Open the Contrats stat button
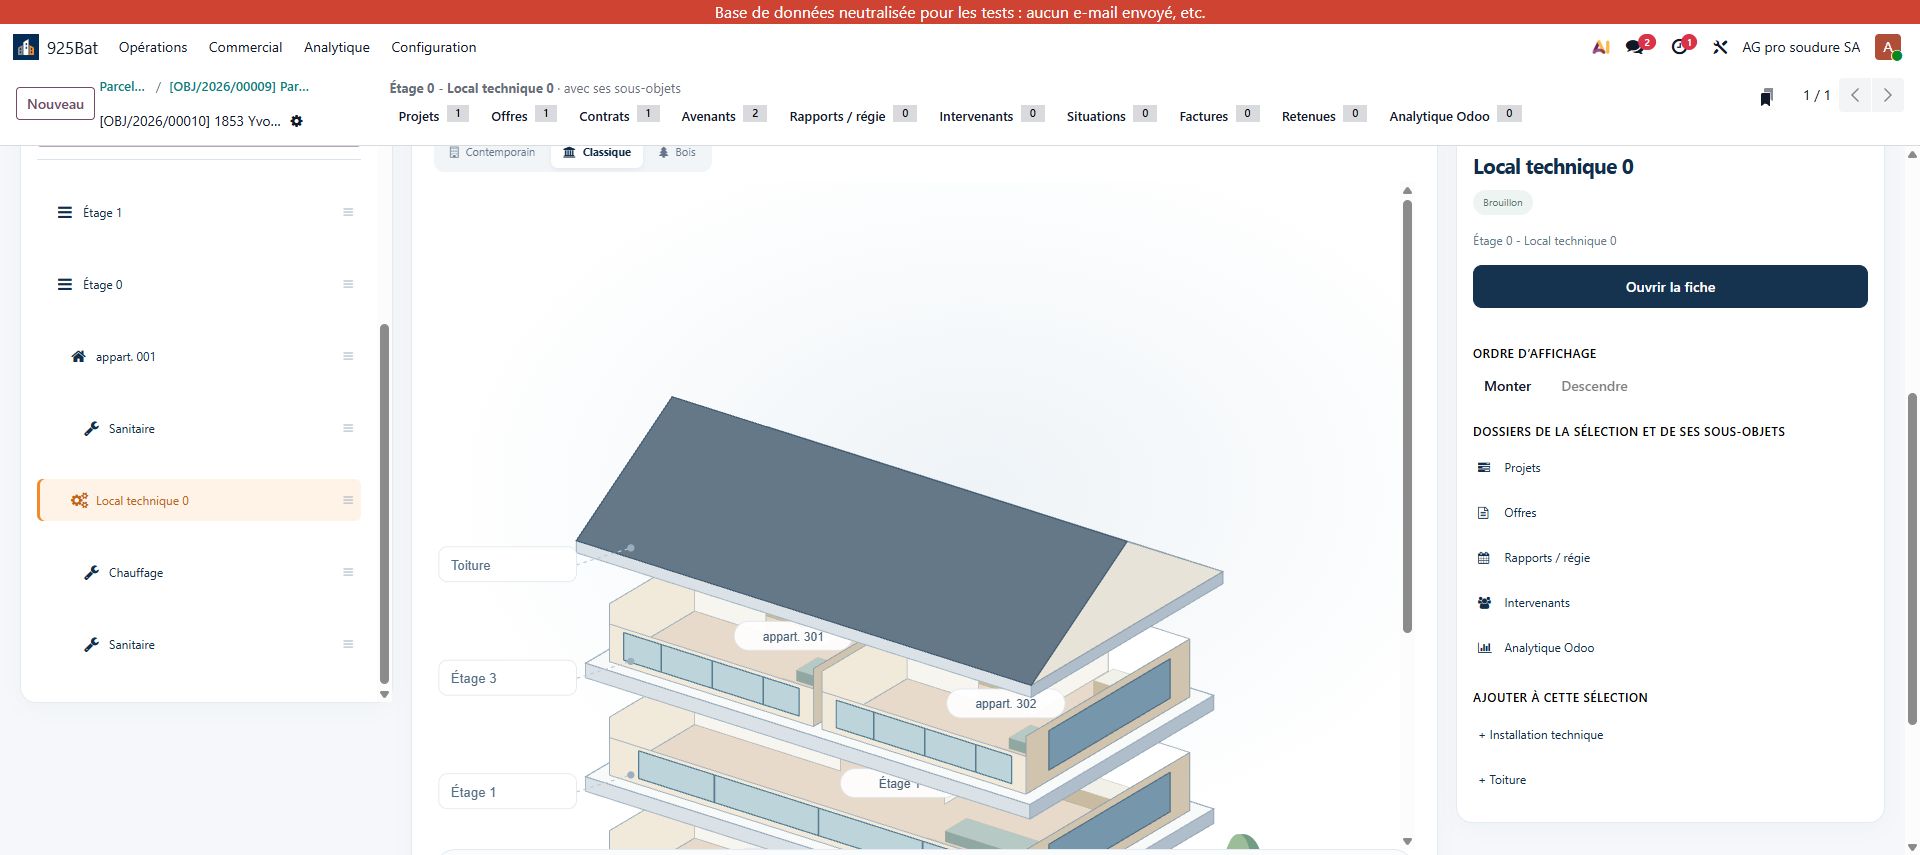 point(619,115)
